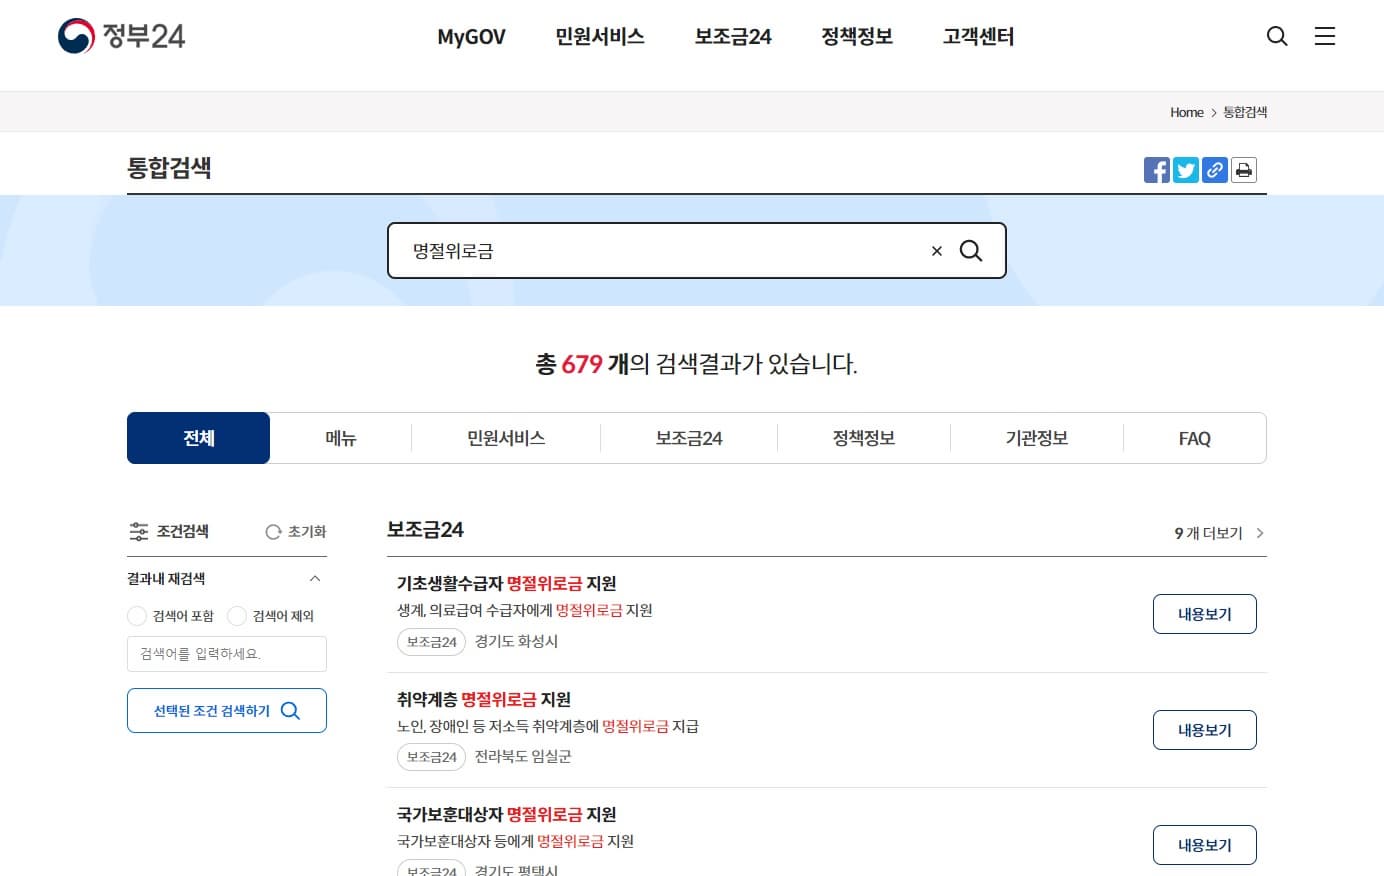Share the page on Twitter
Screen dimensions: 1384x876
(x=1185, y=169)
